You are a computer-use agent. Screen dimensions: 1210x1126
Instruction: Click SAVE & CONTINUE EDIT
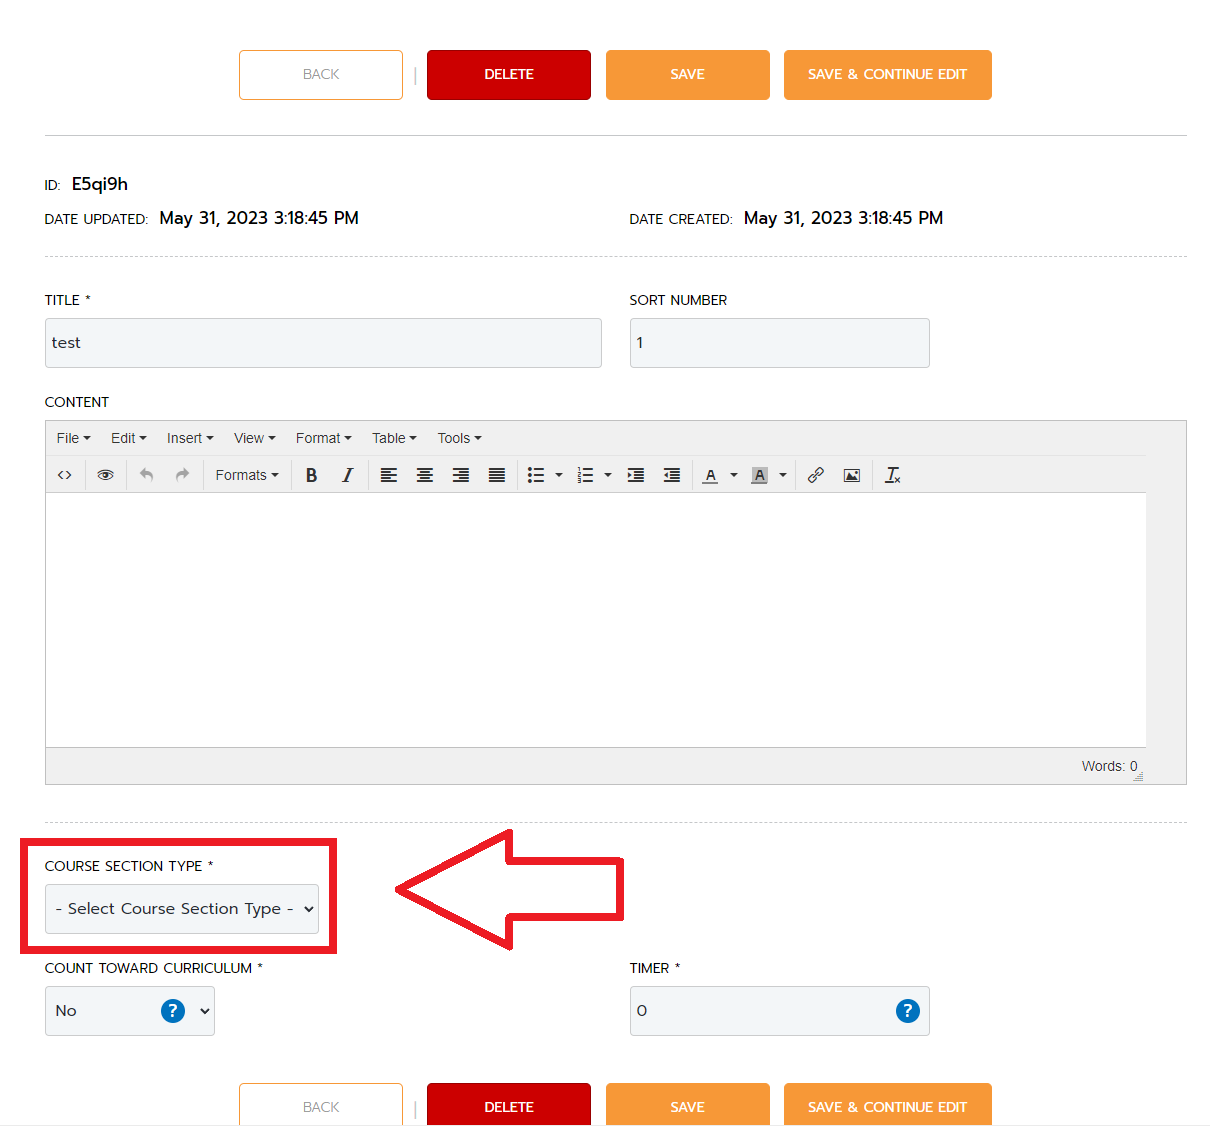point(887,74)
